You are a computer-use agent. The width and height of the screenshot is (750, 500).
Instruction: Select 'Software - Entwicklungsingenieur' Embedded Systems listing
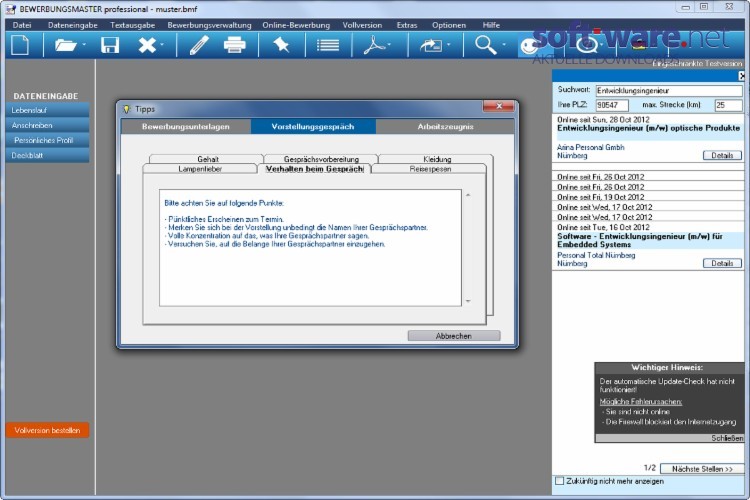coord(641,240)
